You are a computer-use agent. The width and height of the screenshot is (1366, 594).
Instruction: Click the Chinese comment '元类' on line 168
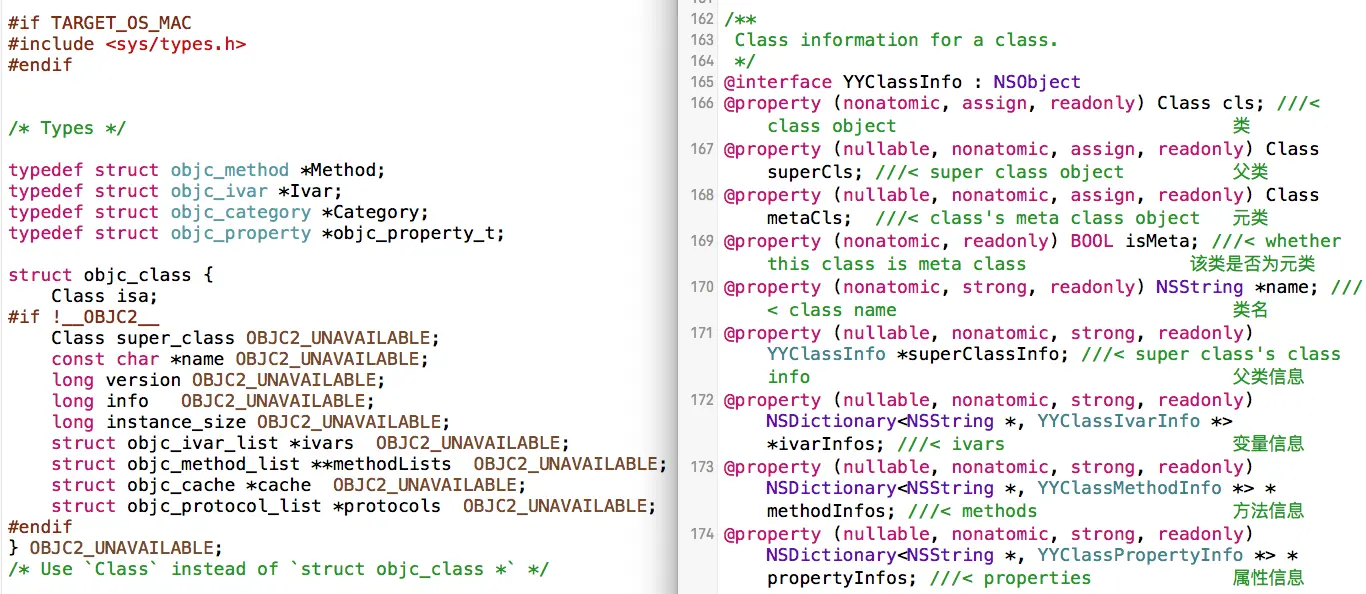(x=1251, y=218)
